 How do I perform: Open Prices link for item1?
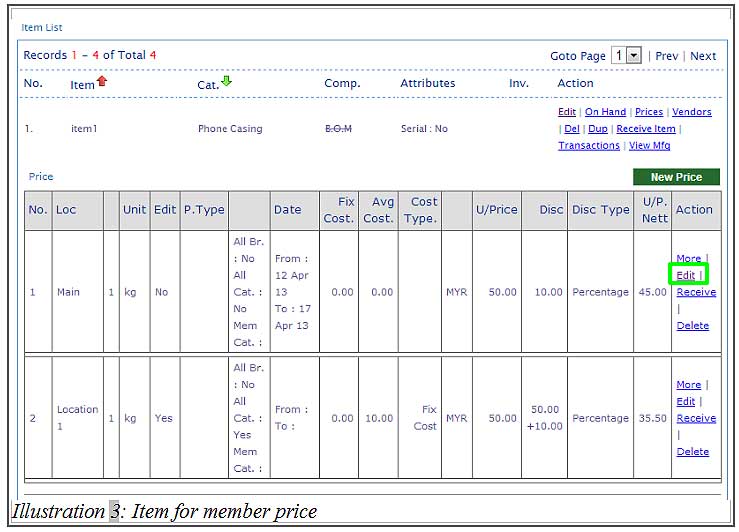(x=649, y=112)
